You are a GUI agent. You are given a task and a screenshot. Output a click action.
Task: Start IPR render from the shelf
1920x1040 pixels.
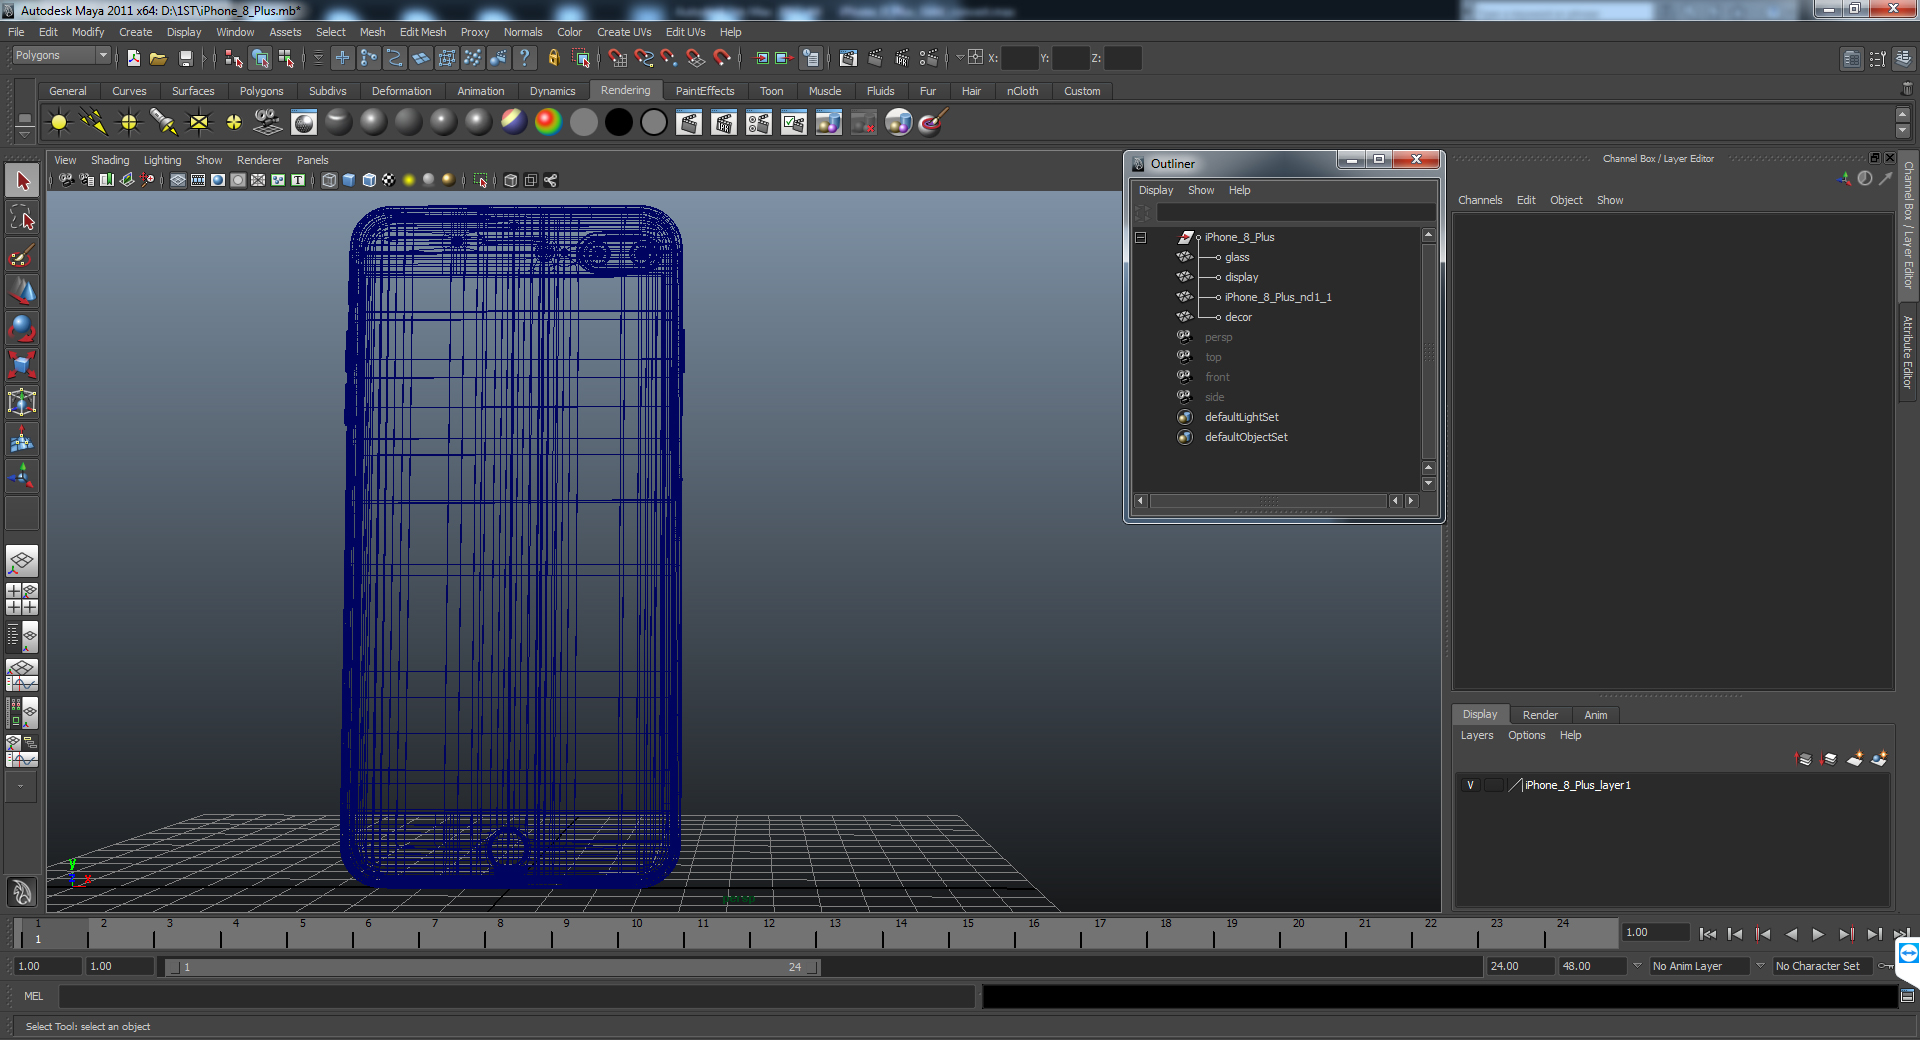724,122
